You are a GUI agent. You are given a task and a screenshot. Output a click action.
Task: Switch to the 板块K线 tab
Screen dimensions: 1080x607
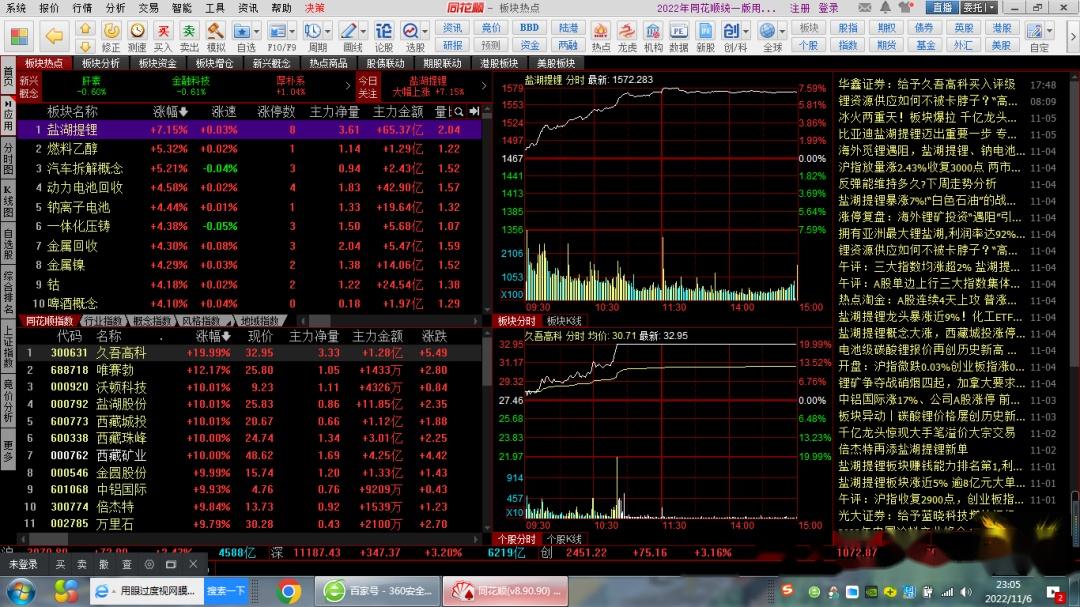point(564,321)
